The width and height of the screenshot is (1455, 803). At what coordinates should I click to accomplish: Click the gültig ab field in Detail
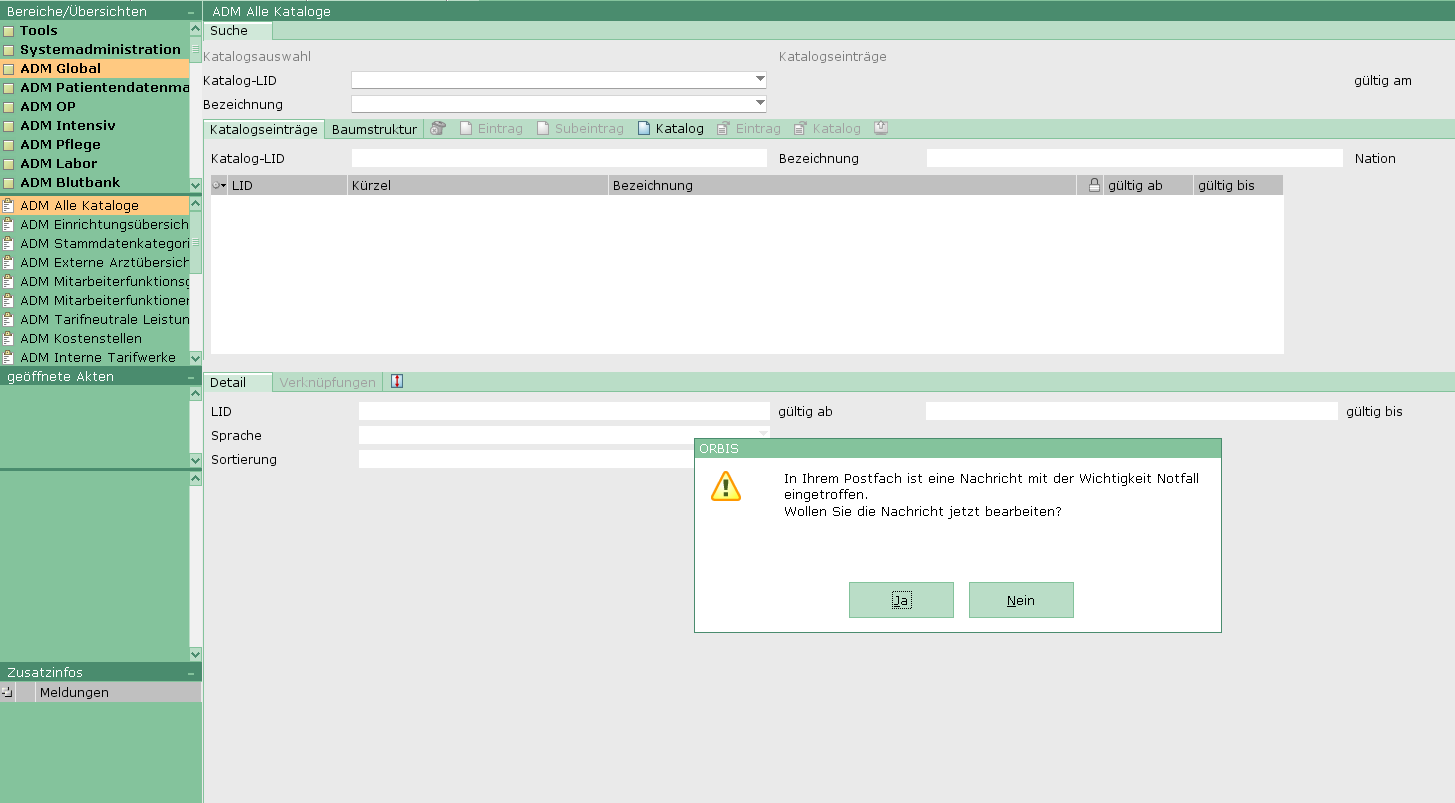click(x=1131, y=411)
